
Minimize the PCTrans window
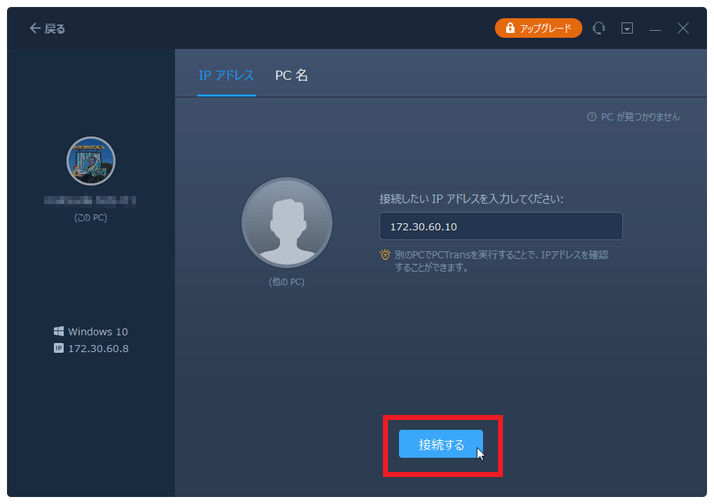[655, 29]
